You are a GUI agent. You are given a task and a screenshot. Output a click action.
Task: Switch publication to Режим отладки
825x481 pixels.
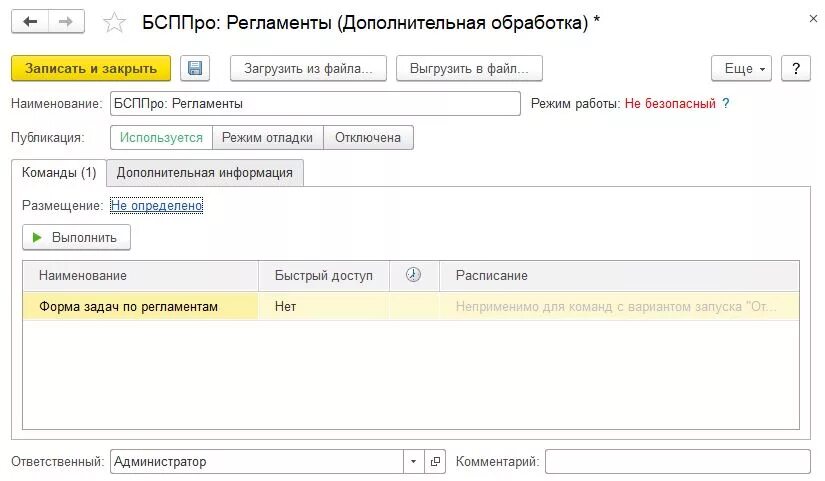click(267, 138)
